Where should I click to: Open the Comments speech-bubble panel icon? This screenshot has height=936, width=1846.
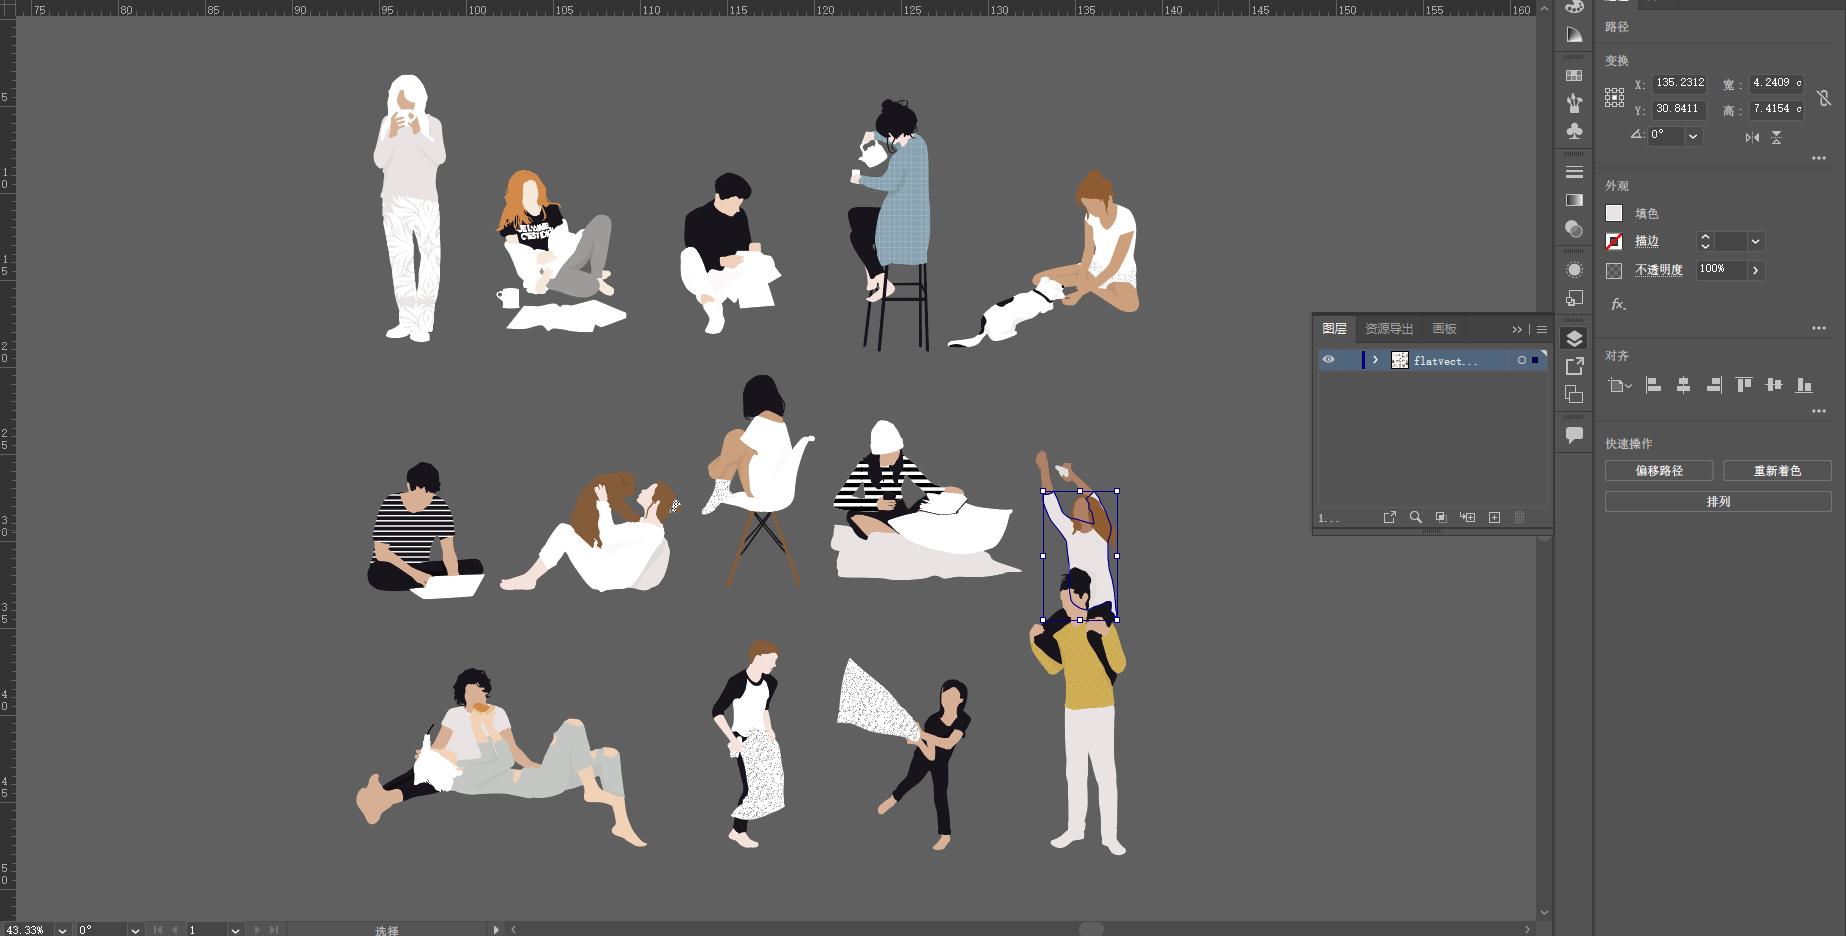(1574, 435)
